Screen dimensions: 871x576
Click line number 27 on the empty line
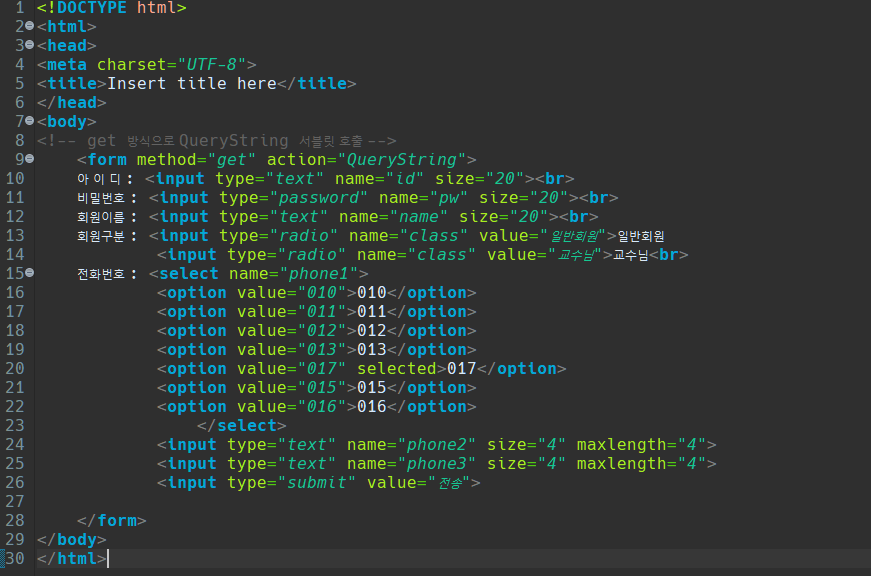pos(15,501)
